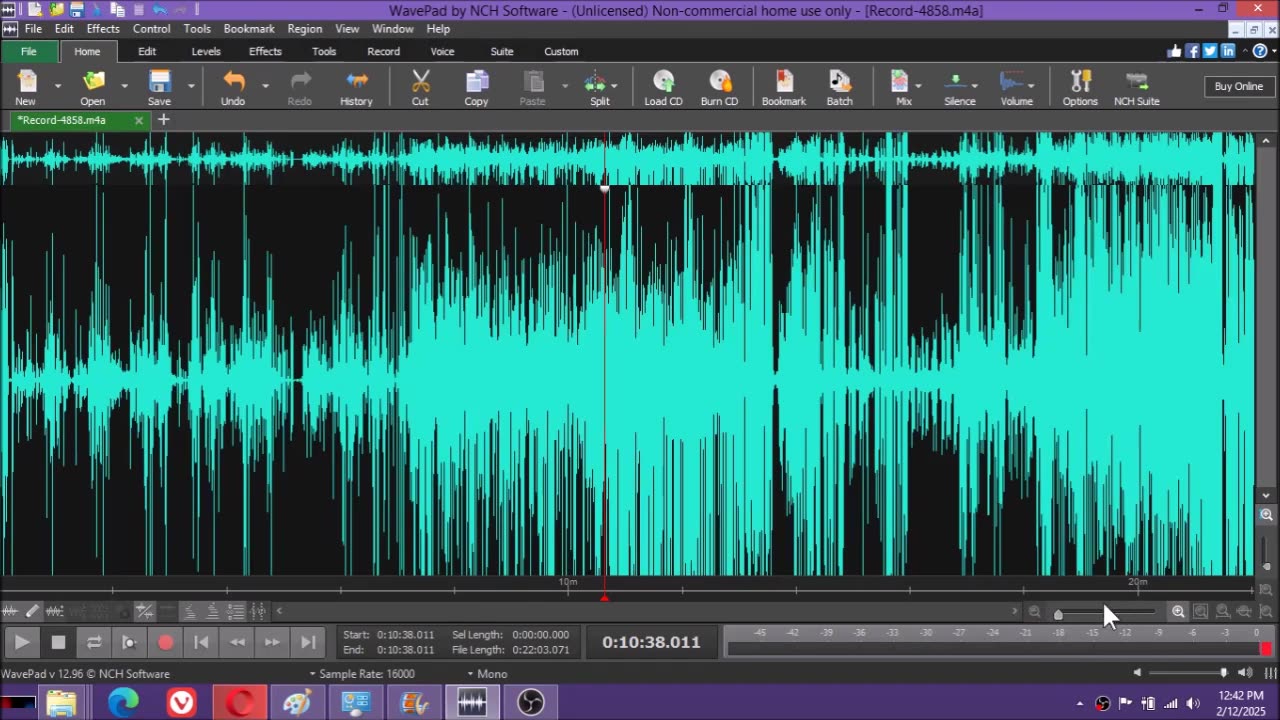
Task: Open the Region menu
Action: click(x=305, y=29)
